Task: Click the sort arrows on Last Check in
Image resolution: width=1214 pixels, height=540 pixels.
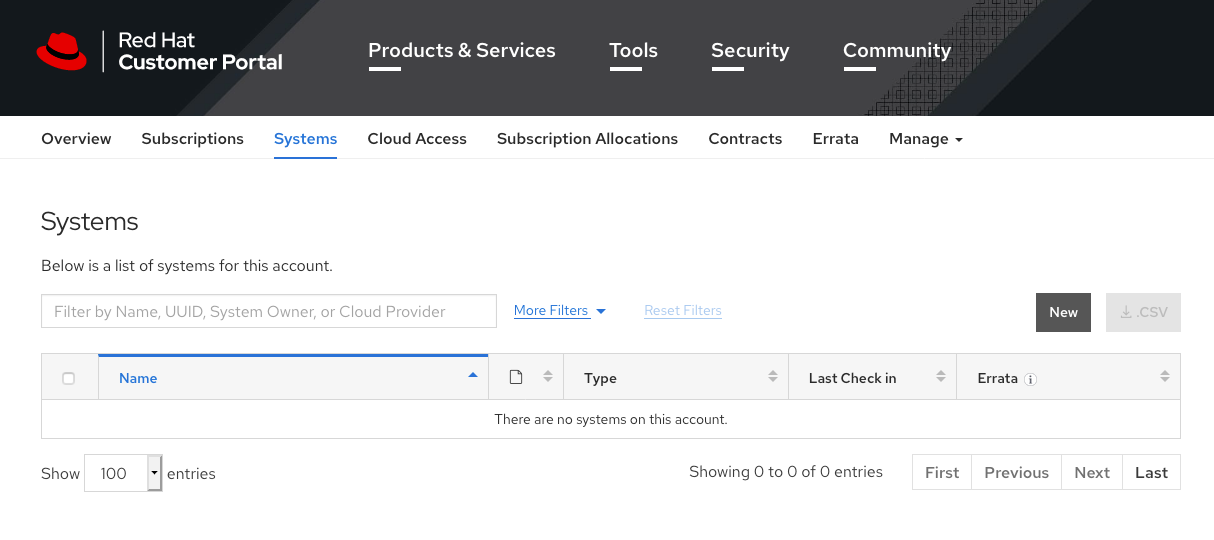Action: (x=940, y=377)
